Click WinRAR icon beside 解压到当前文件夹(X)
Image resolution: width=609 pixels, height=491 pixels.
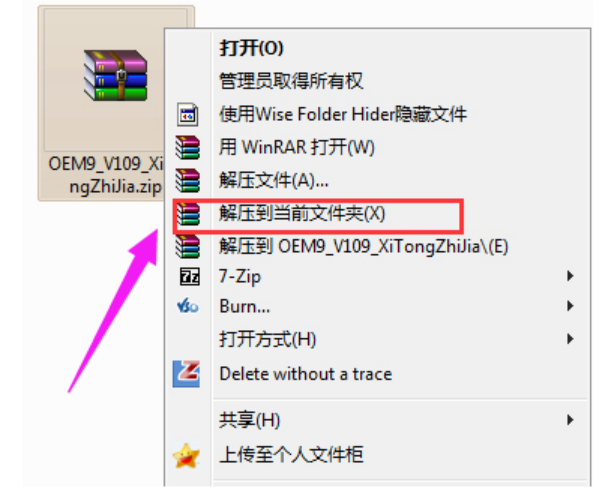tap(188, 214)
